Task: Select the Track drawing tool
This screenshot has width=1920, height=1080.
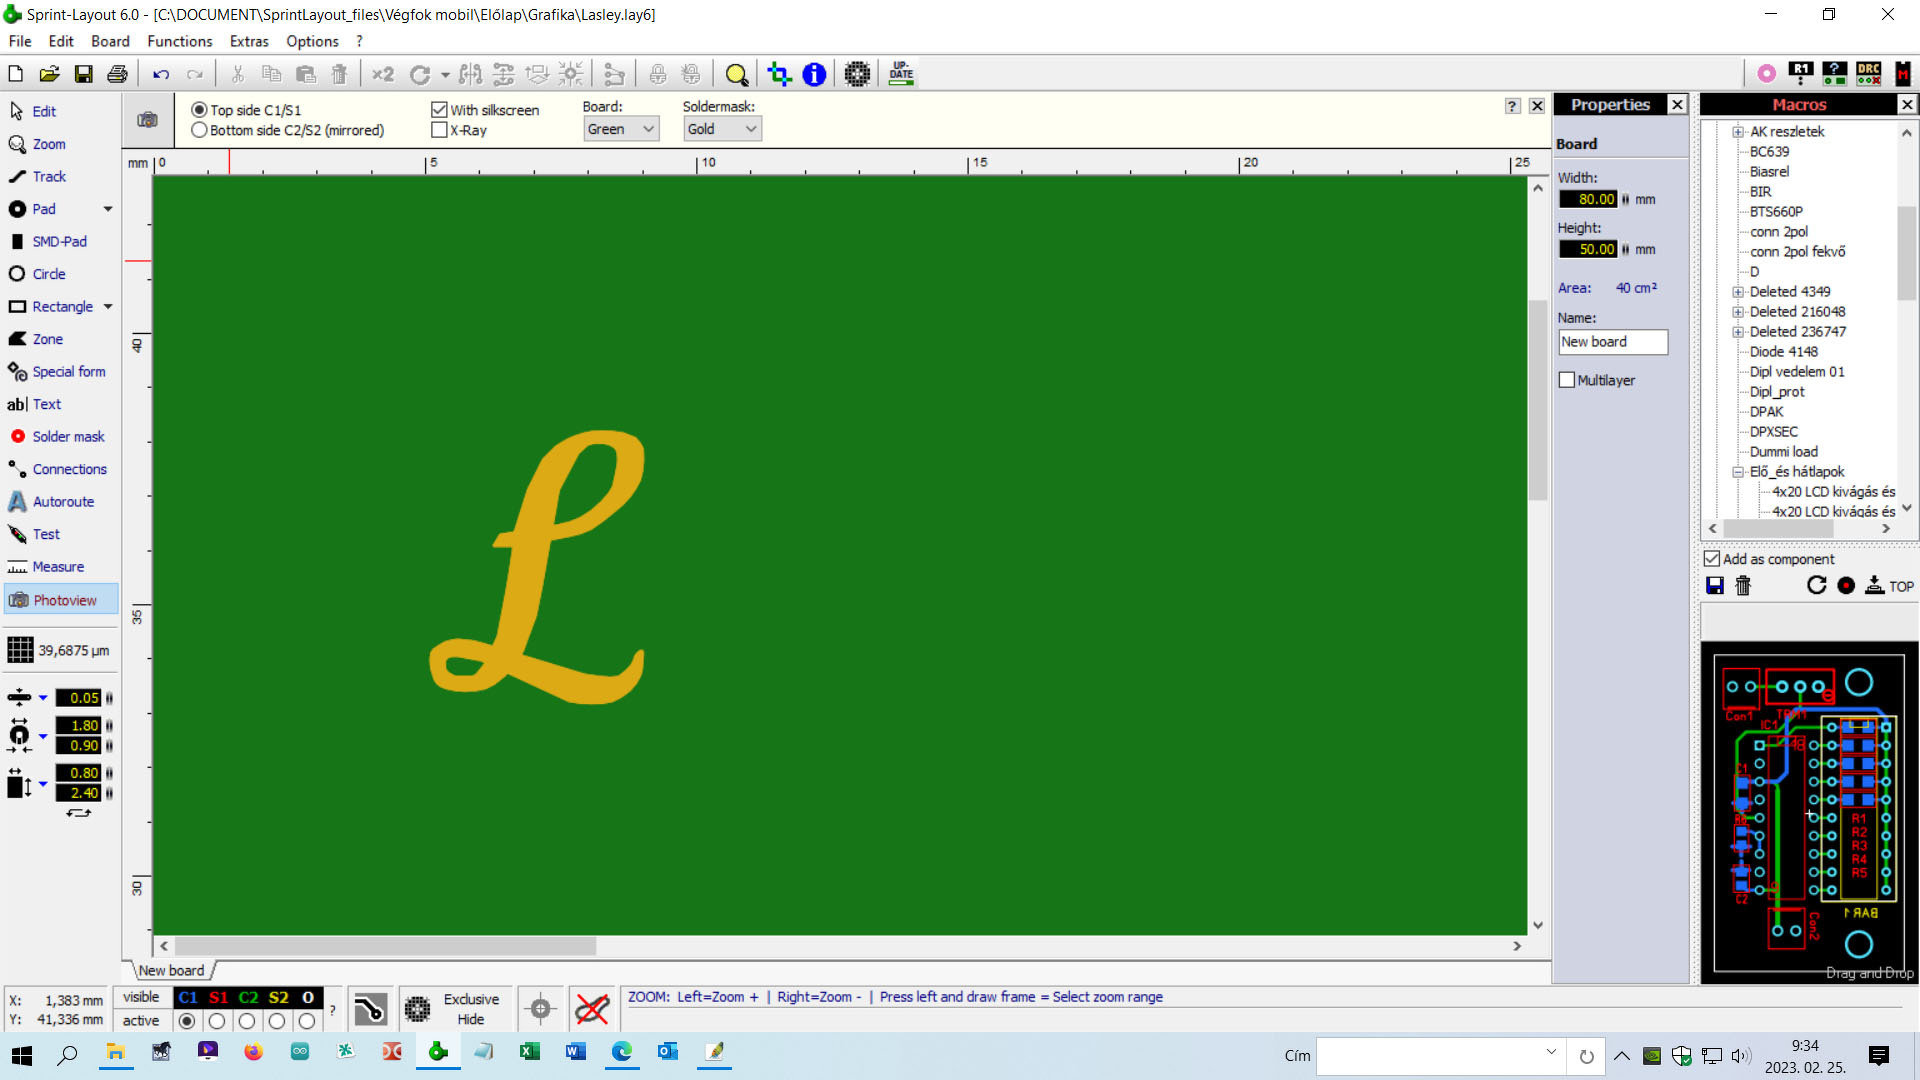Action: click(x=48, y=177)
